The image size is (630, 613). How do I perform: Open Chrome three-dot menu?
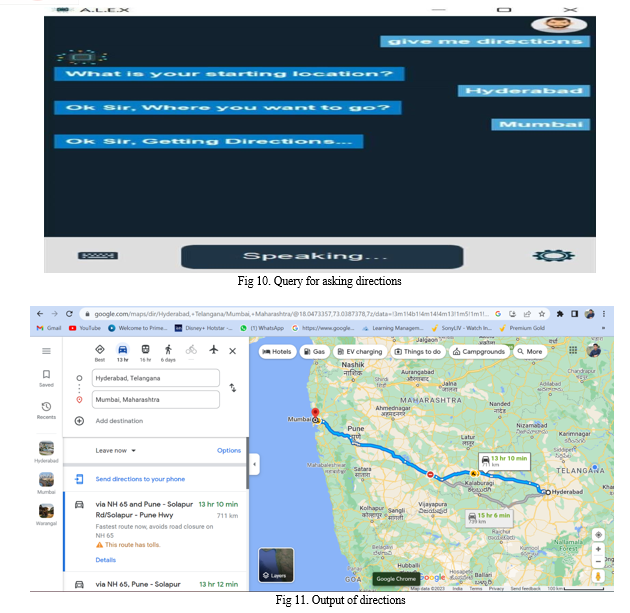[603, 314]
